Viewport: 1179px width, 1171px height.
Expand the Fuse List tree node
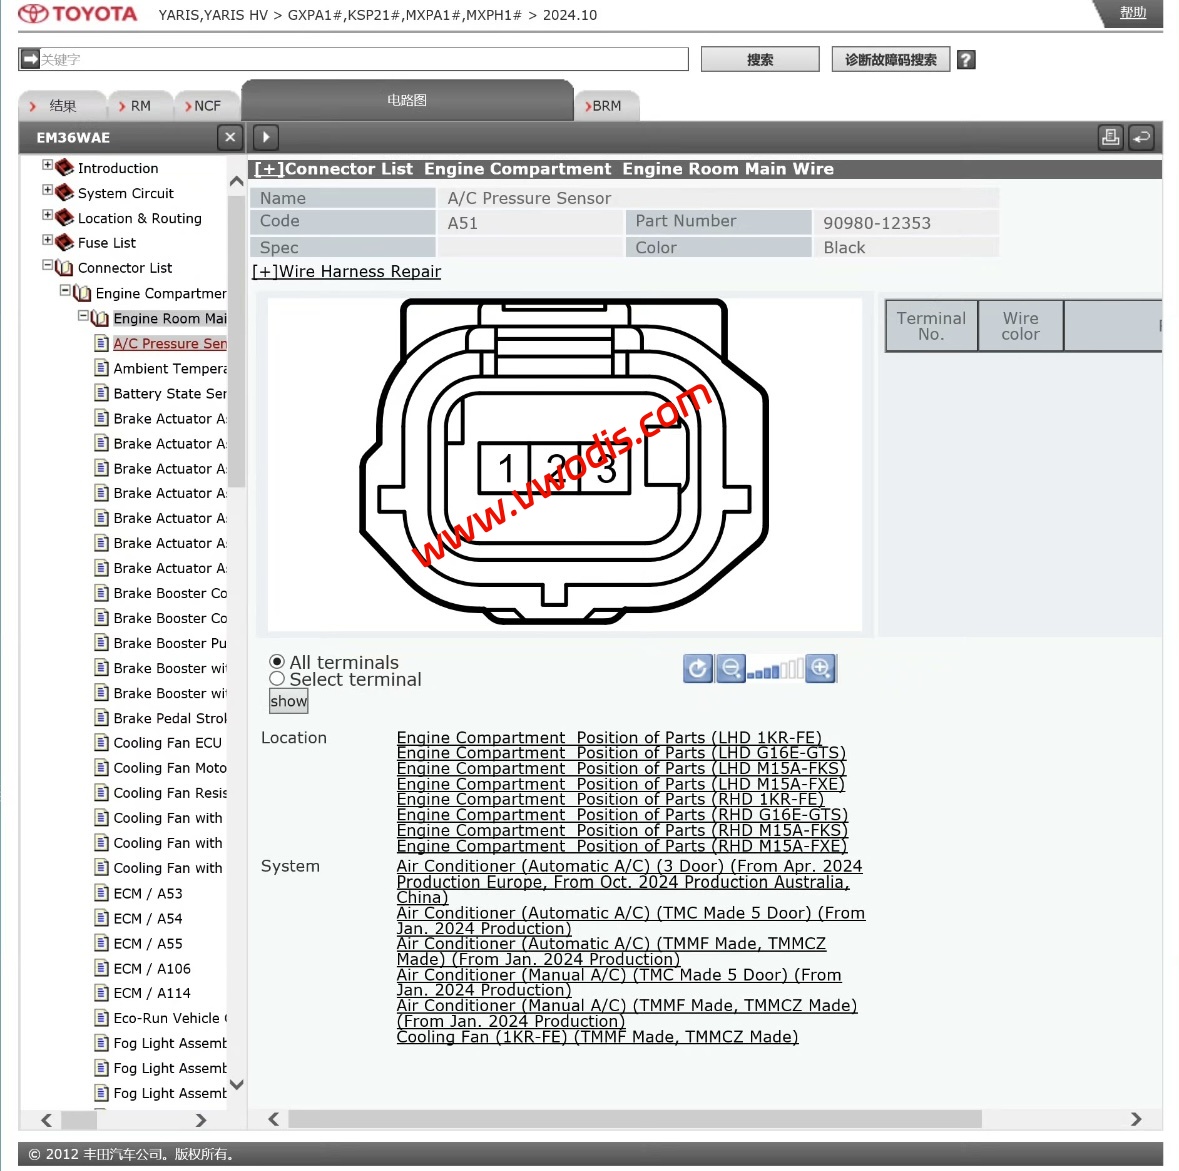click(x=47, y=240)
